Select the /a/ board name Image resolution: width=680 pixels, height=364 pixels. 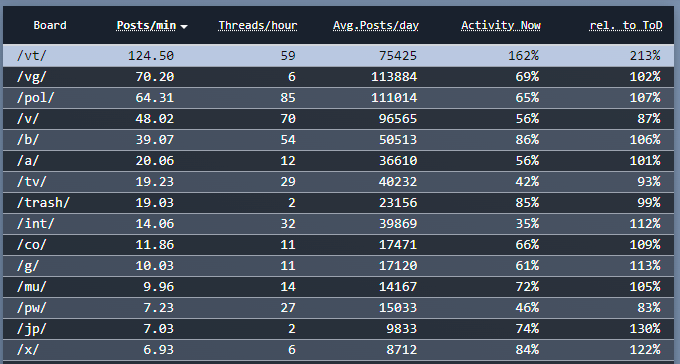tap(28, 161)
